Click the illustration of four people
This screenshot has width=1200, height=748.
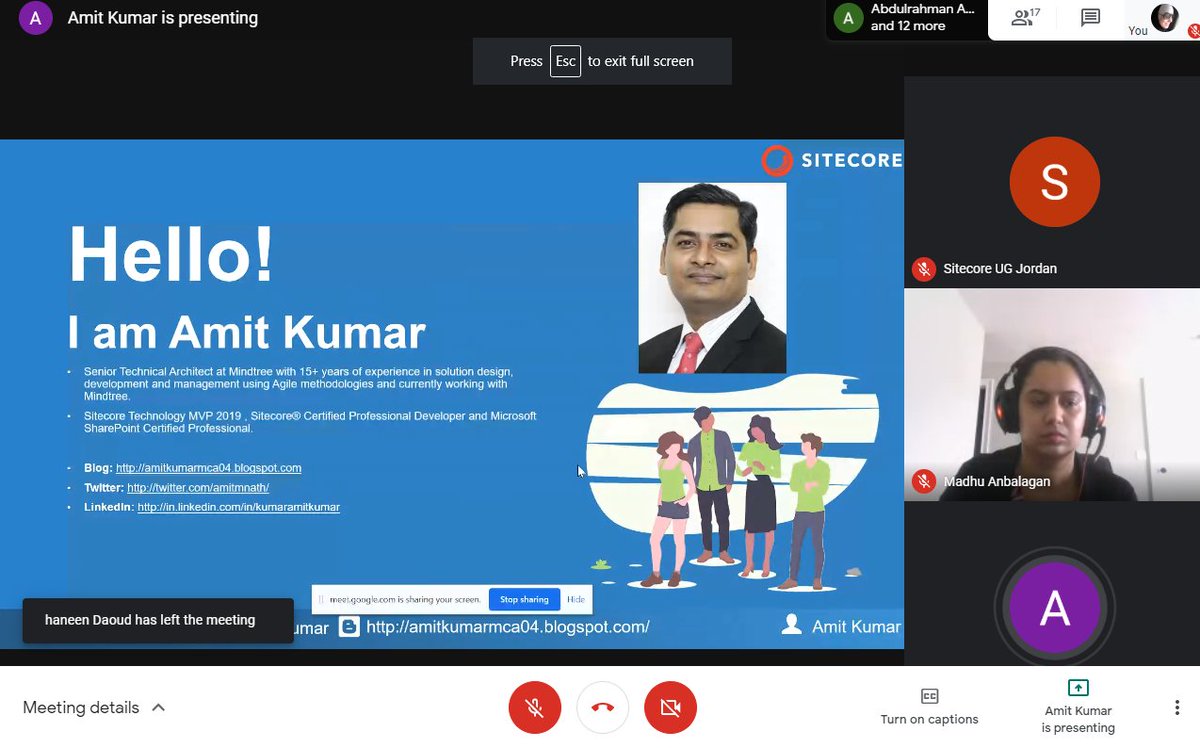coord(732,483)
